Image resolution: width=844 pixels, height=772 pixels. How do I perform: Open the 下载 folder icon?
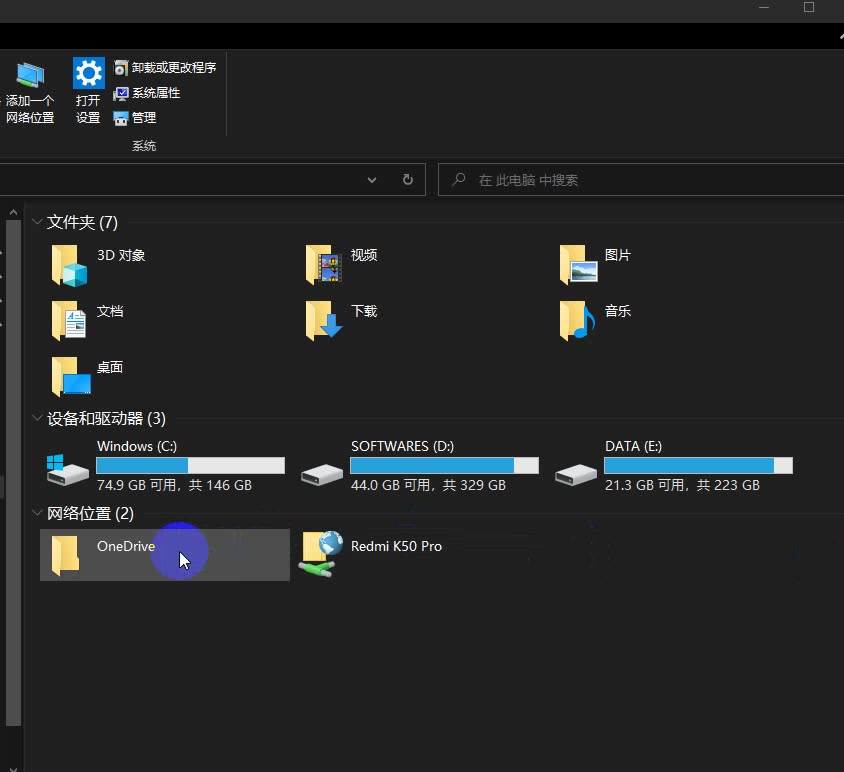324,321
